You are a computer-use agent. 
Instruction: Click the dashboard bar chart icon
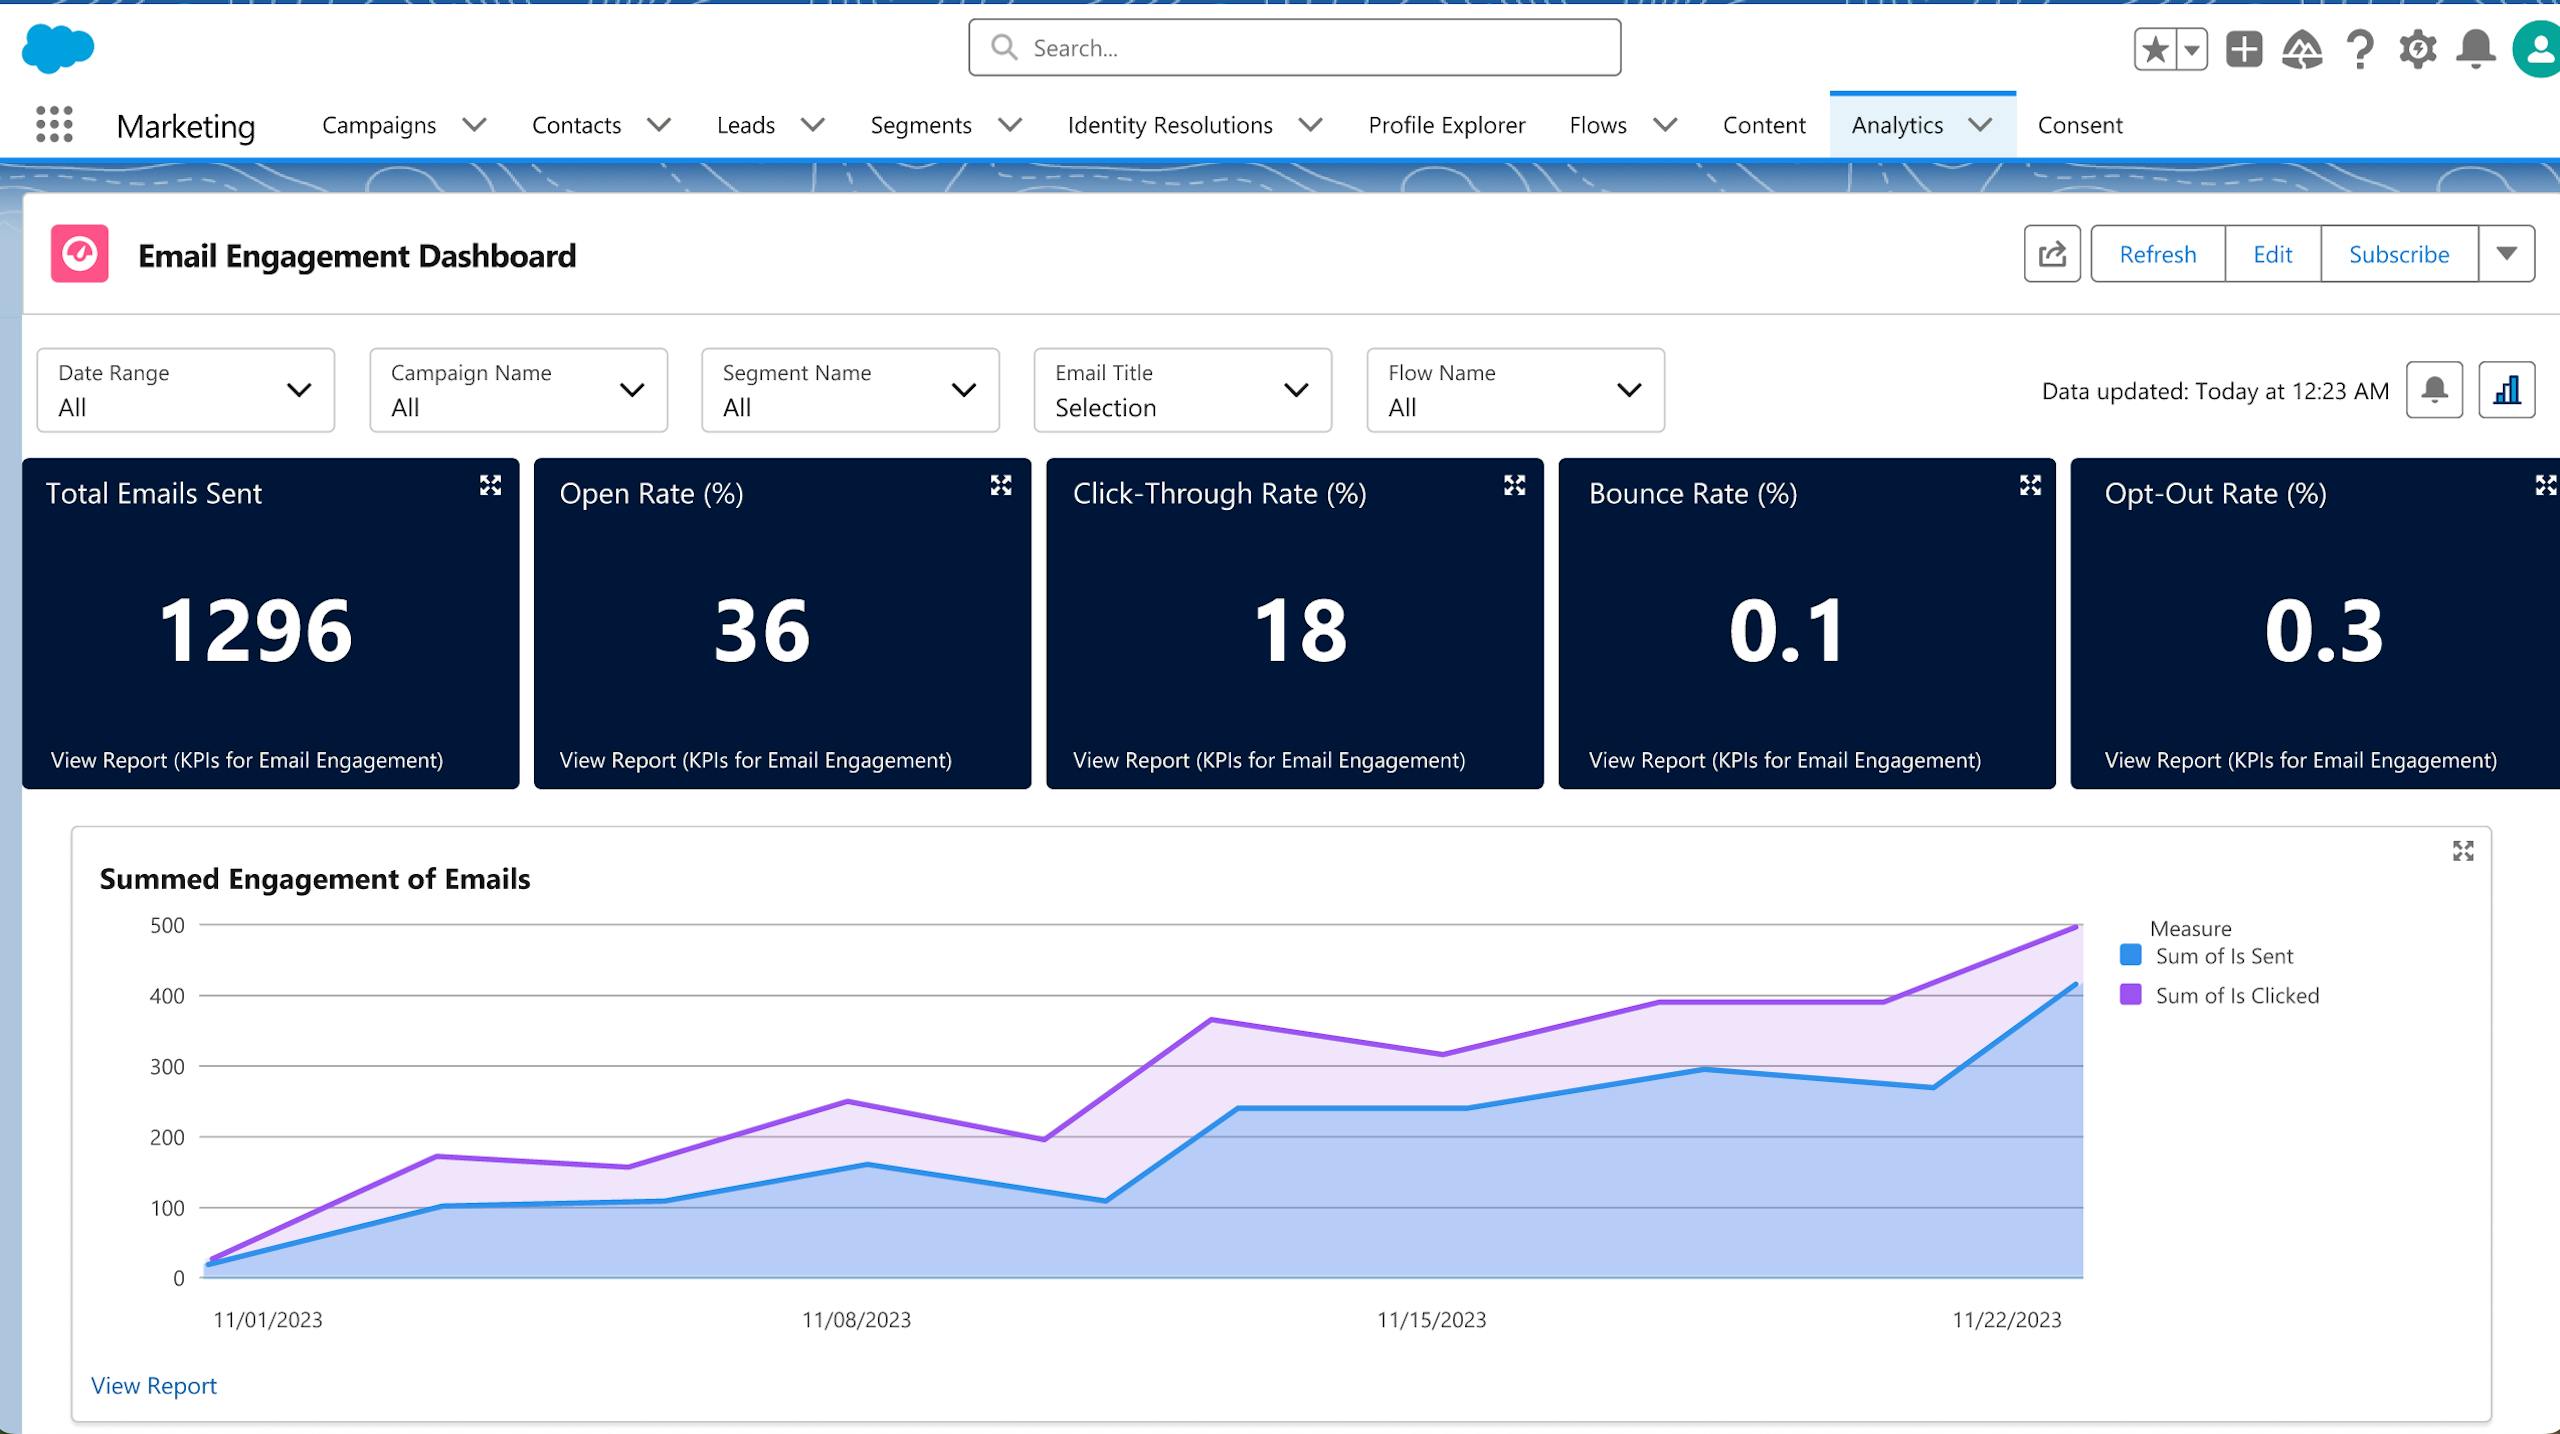click(2506, 390)
